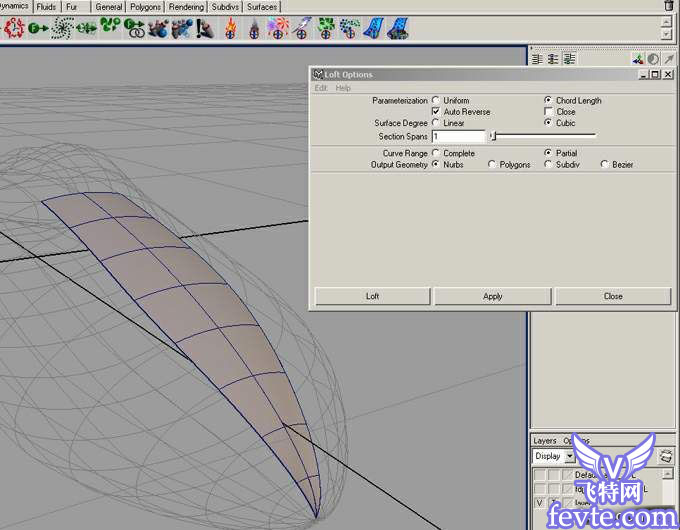This screenshot has width=680, height=530.
Task: Switch to the Polygons shelf tab
Action: point(145,7)
